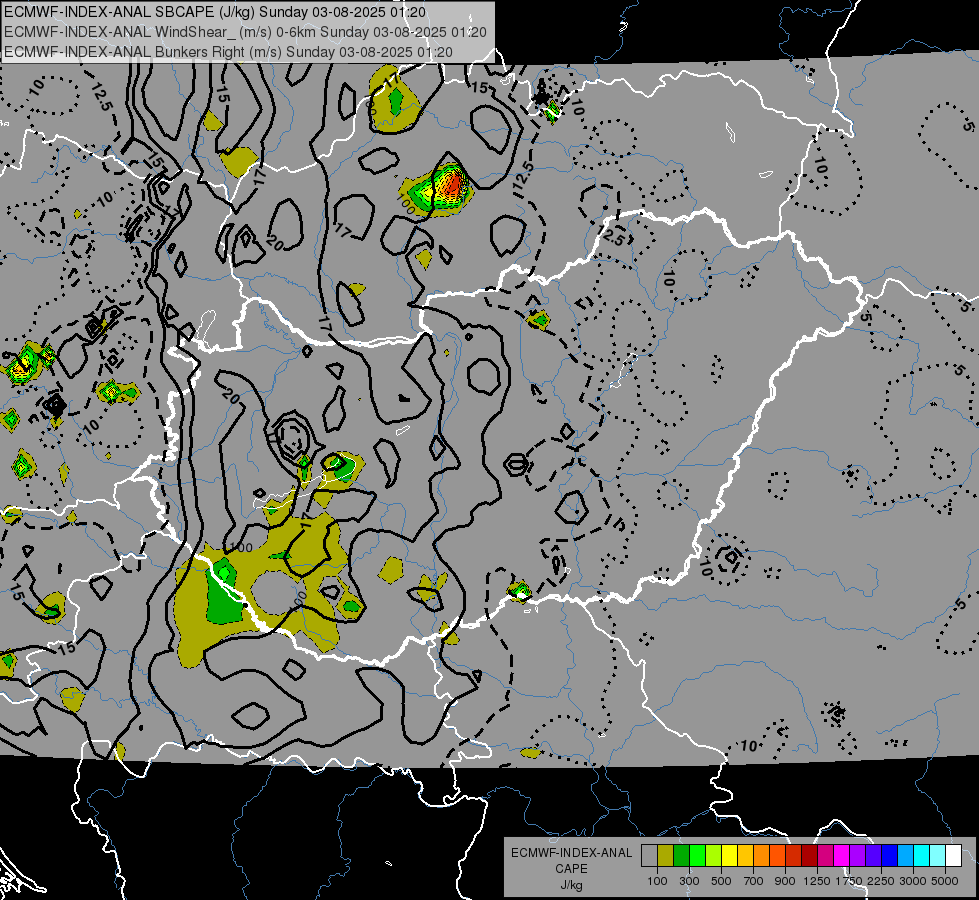This screenshot has width=979, height=900.
Task: Select the olive legend swatch above 100
Action: pos(666,855)
